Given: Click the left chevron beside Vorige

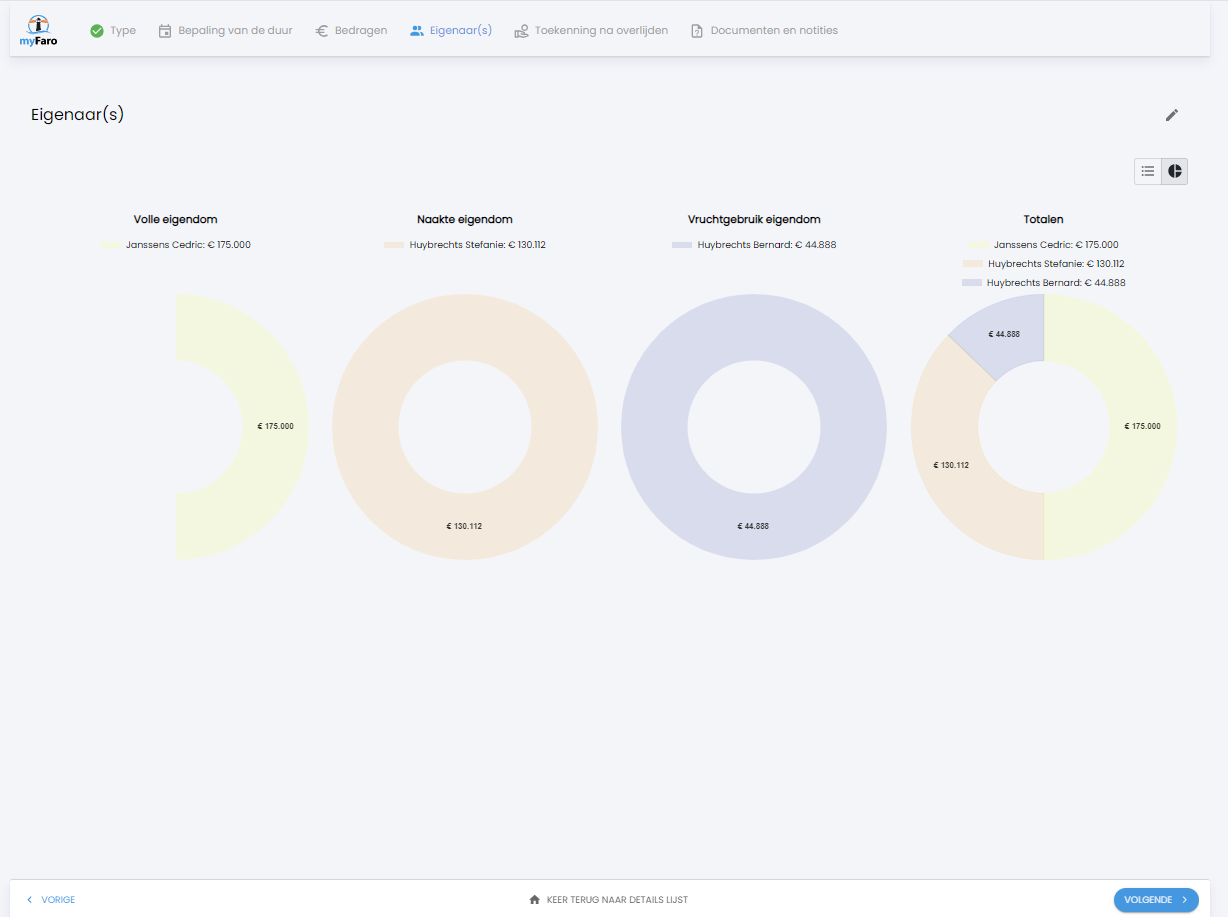Looking at the screenshot, I should coord(30,900).
